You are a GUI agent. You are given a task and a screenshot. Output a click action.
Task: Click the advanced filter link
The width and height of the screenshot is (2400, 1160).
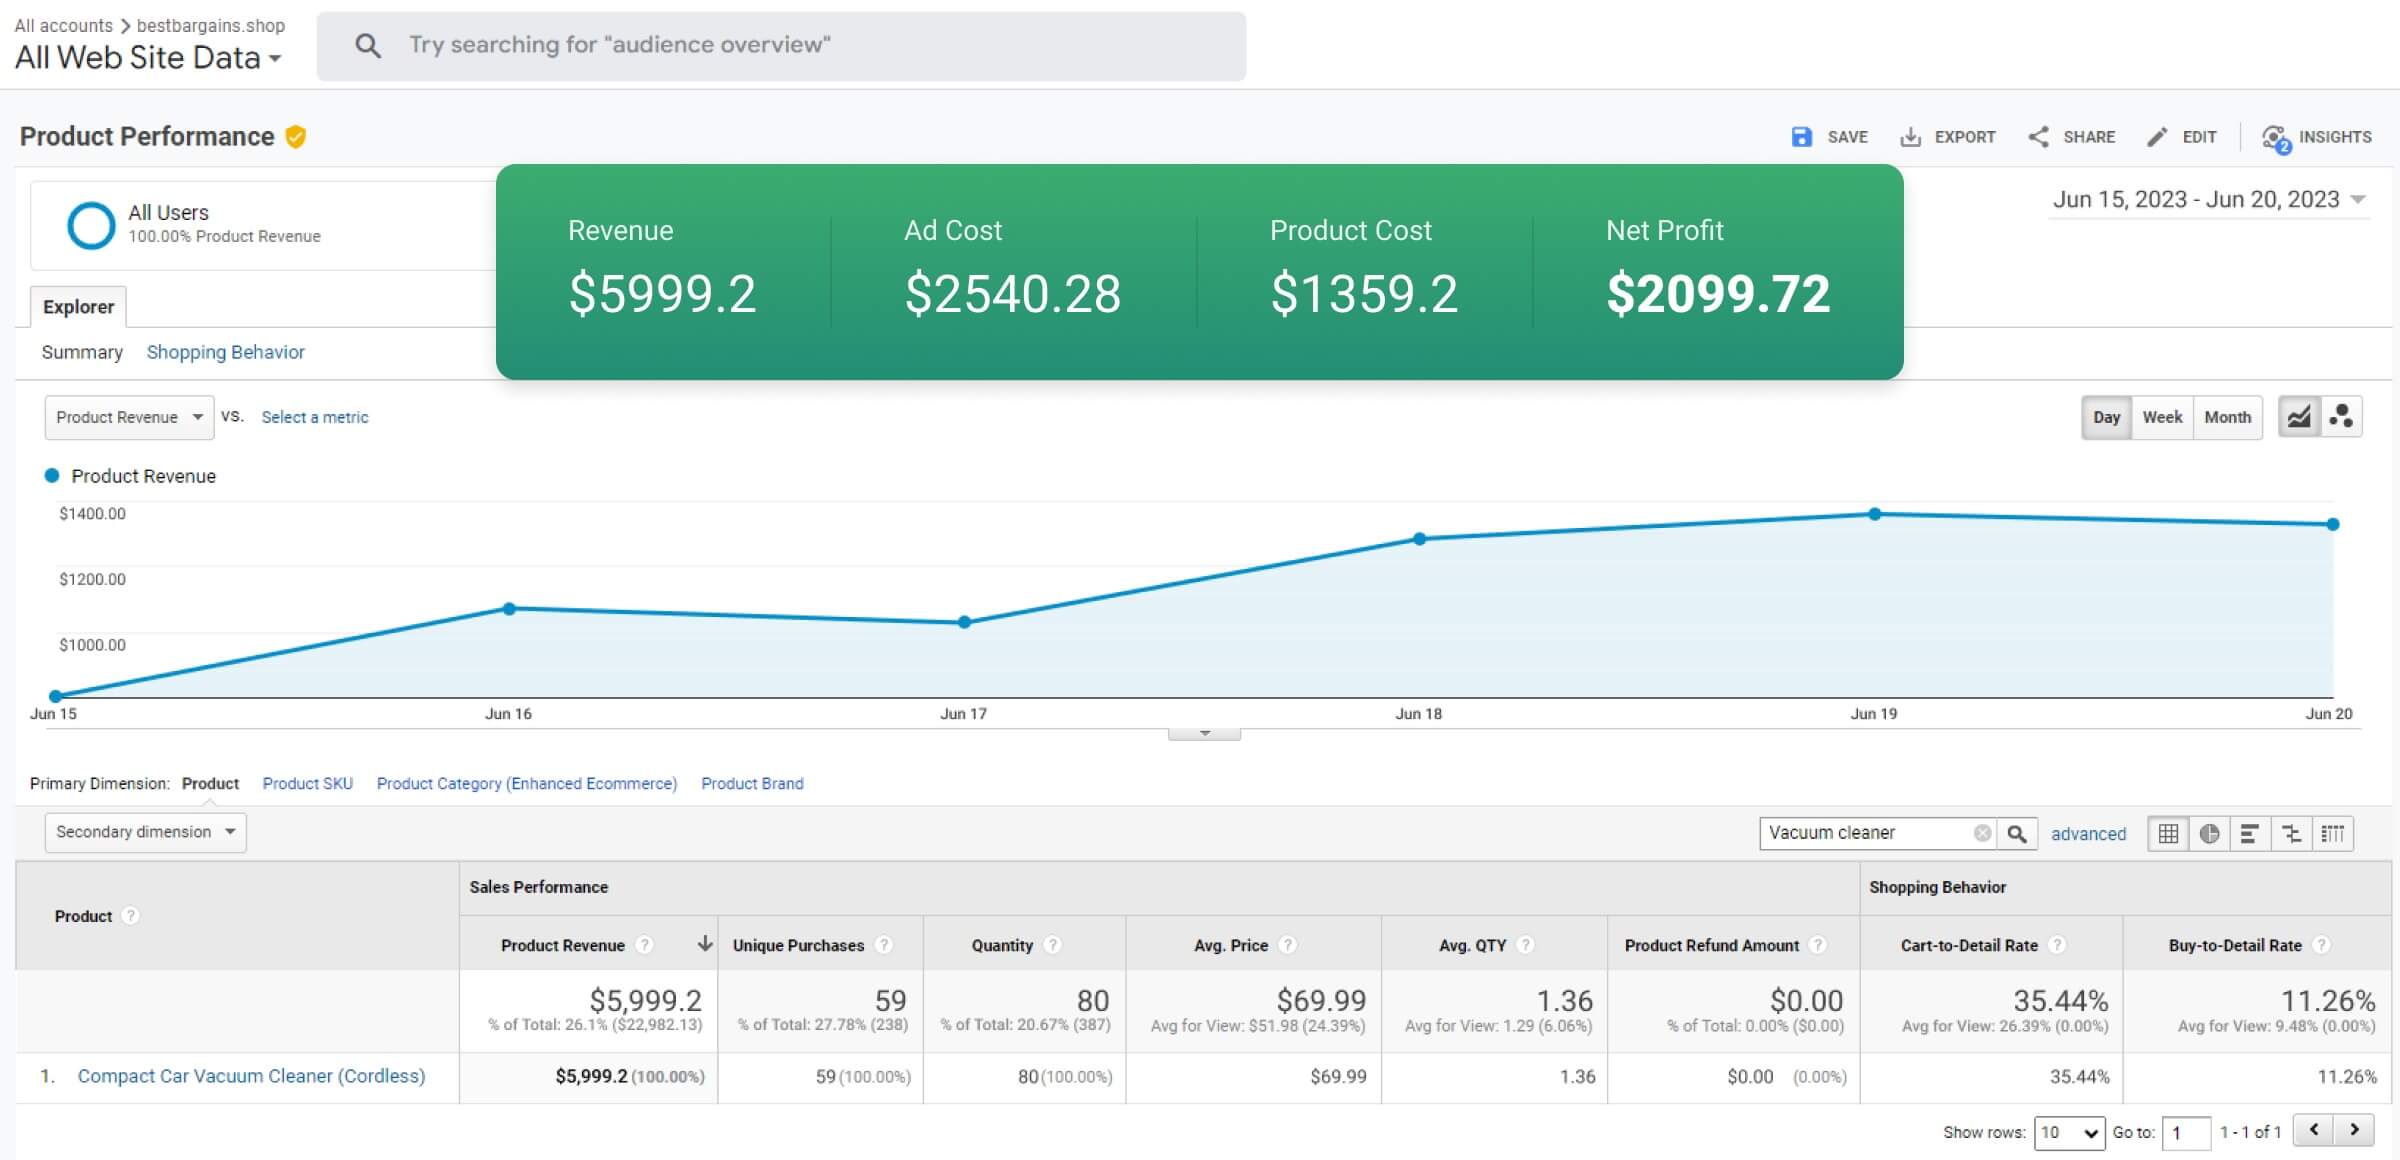tap(2088, 834)
